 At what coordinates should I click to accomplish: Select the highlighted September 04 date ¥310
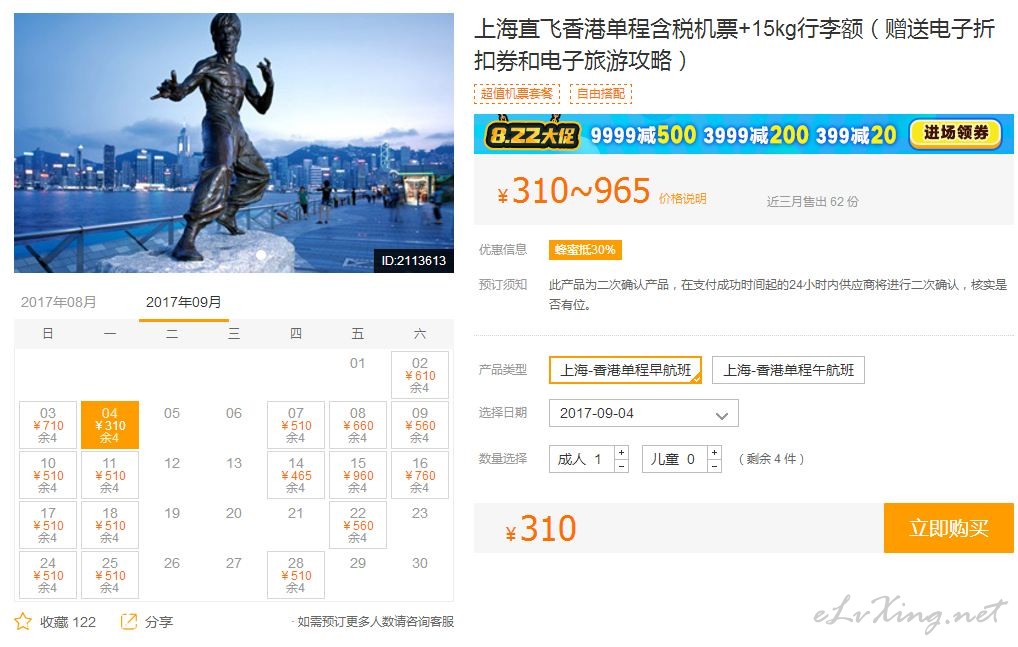coord(110,425)
